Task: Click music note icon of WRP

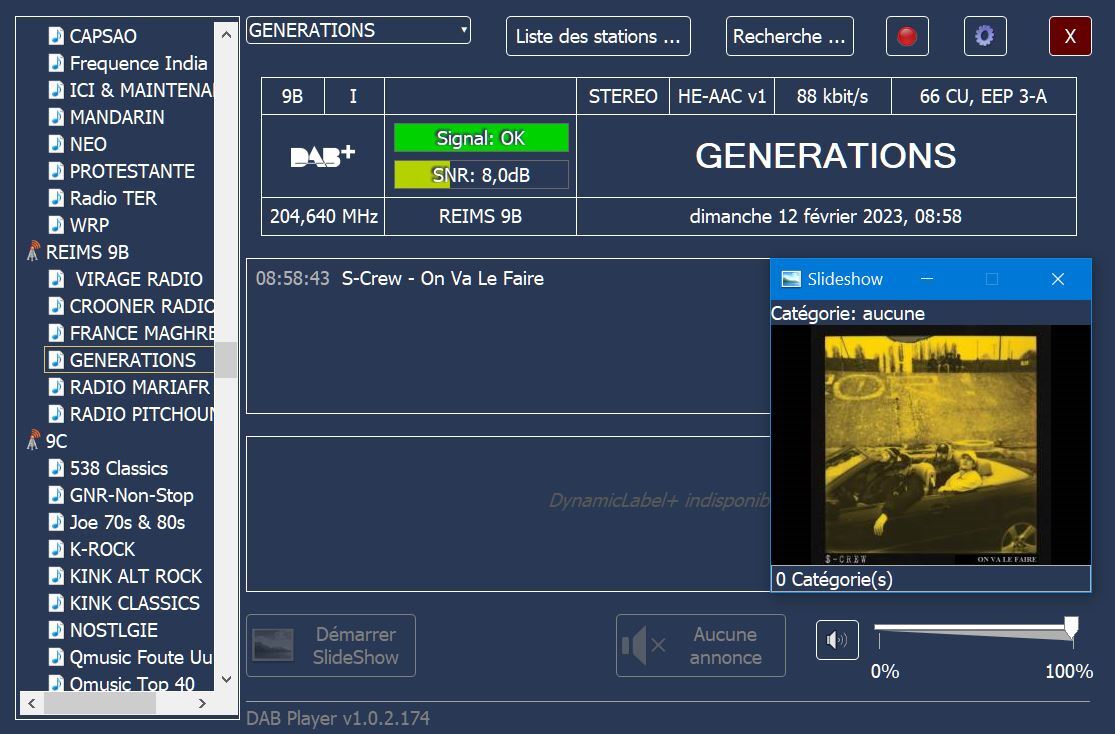Action: [x=56, y=225]
